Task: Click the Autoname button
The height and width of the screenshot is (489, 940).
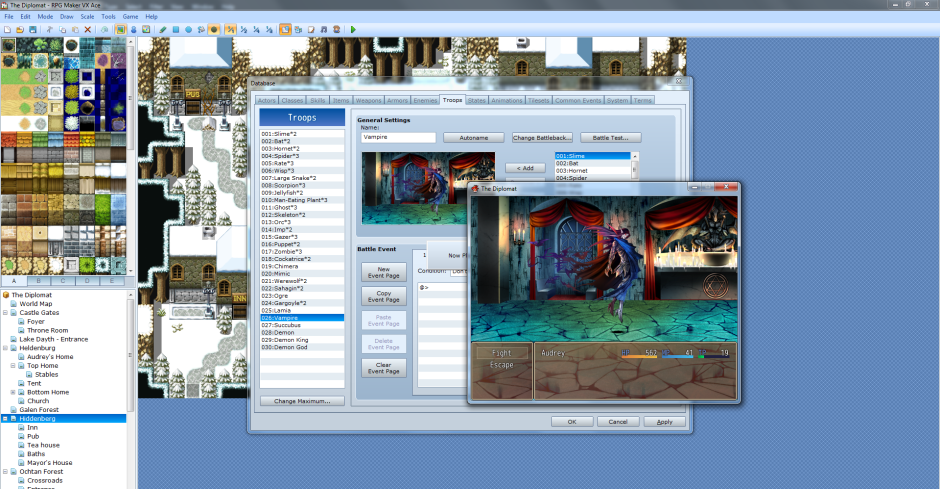Action: tap(474, 138)
